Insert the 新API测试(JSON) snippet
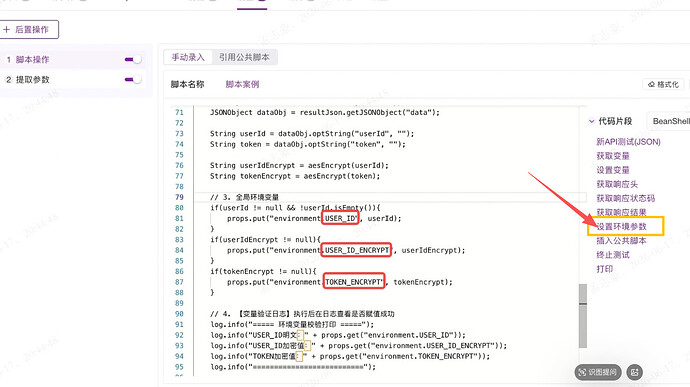Viewport: 690px width, 387px height. click(x=628, y=142)
